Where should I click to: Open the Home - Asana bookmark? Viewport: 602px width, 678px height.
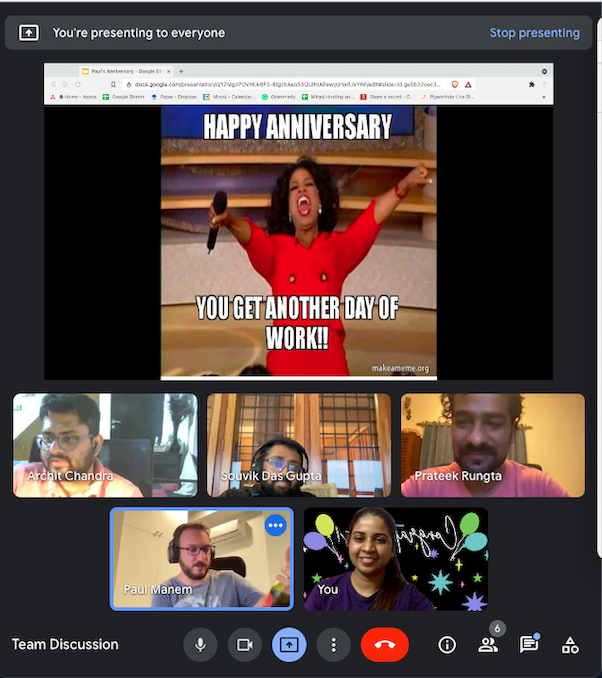pyautogui.click(x=73, y=97)
